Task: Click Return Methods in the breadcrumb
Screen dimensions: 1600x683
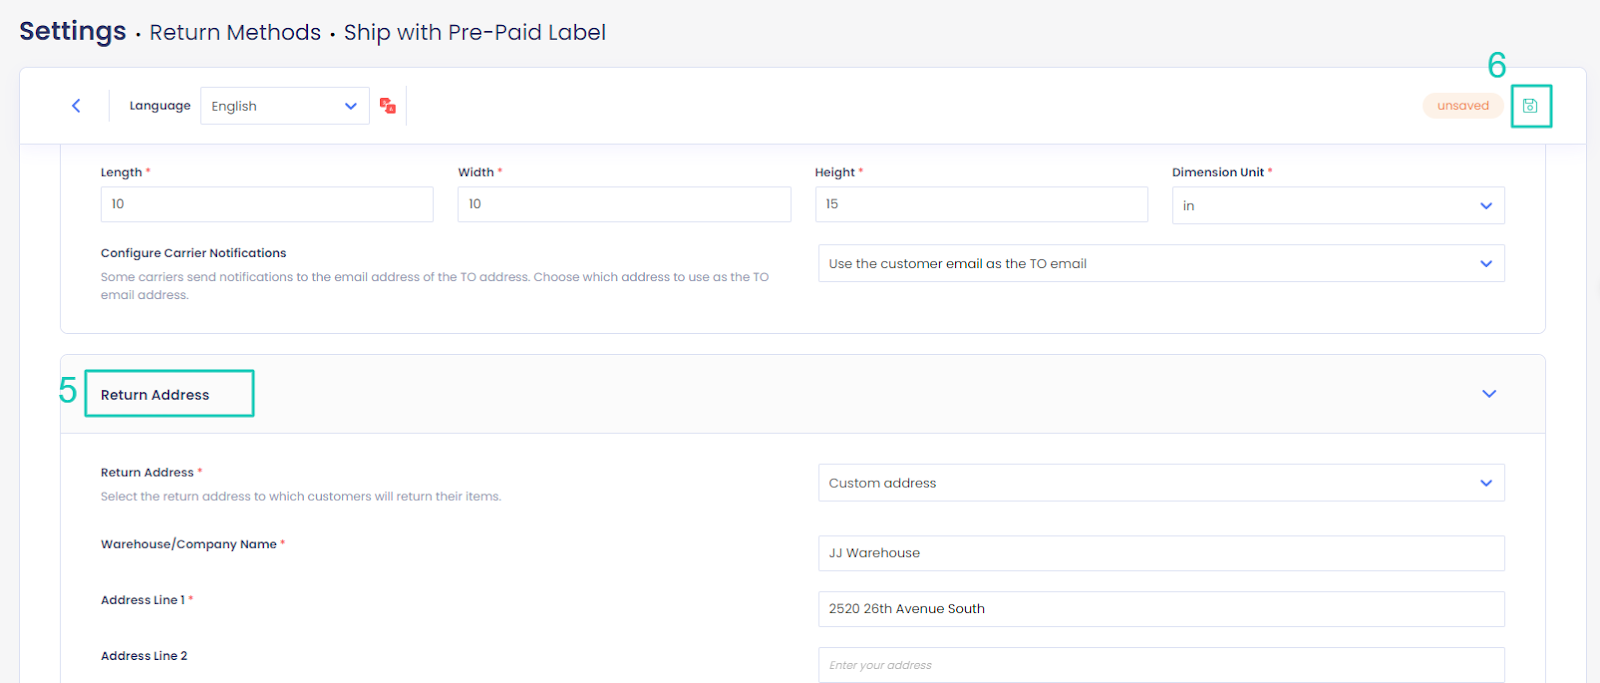Action: pos(235,33)
